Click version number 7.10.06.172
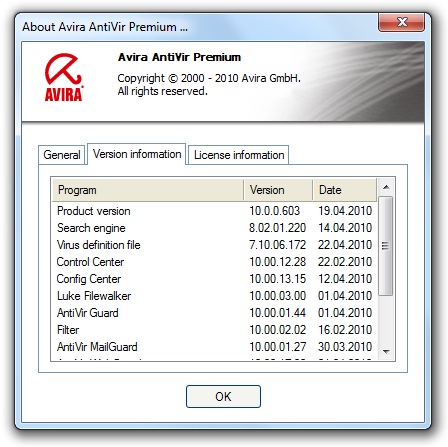This screenshot has height=447, width=448. 277,245
